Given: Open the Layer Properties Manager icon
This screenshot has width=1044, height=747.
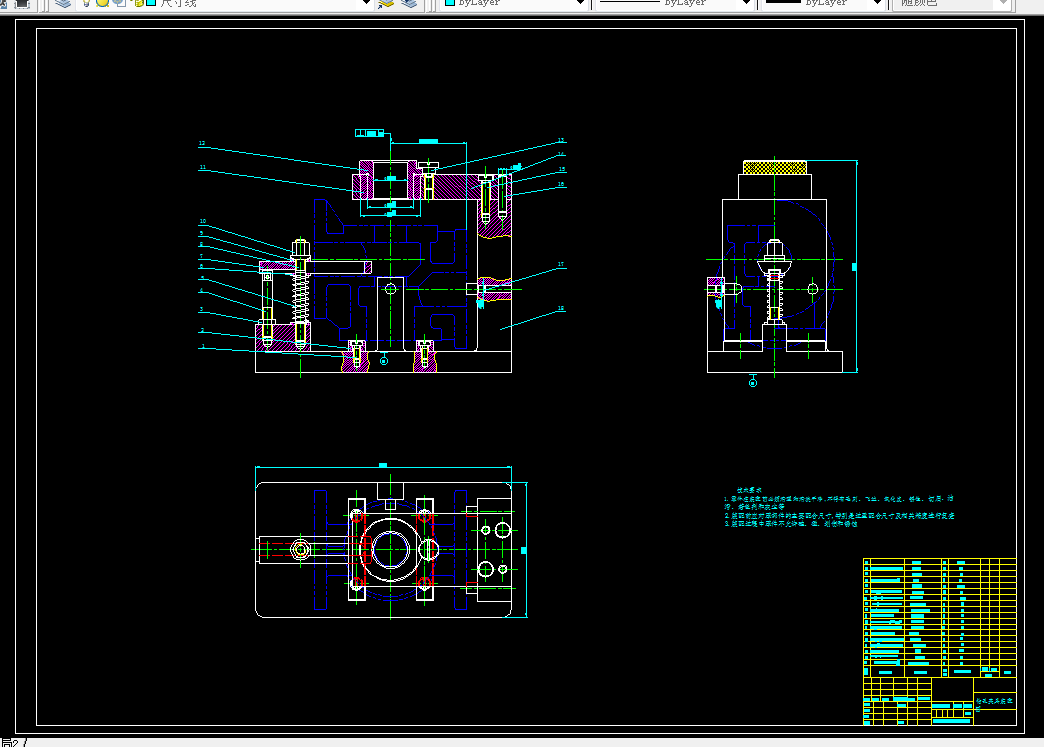Looking at the screenshot, I should click(x=63, y=3).
